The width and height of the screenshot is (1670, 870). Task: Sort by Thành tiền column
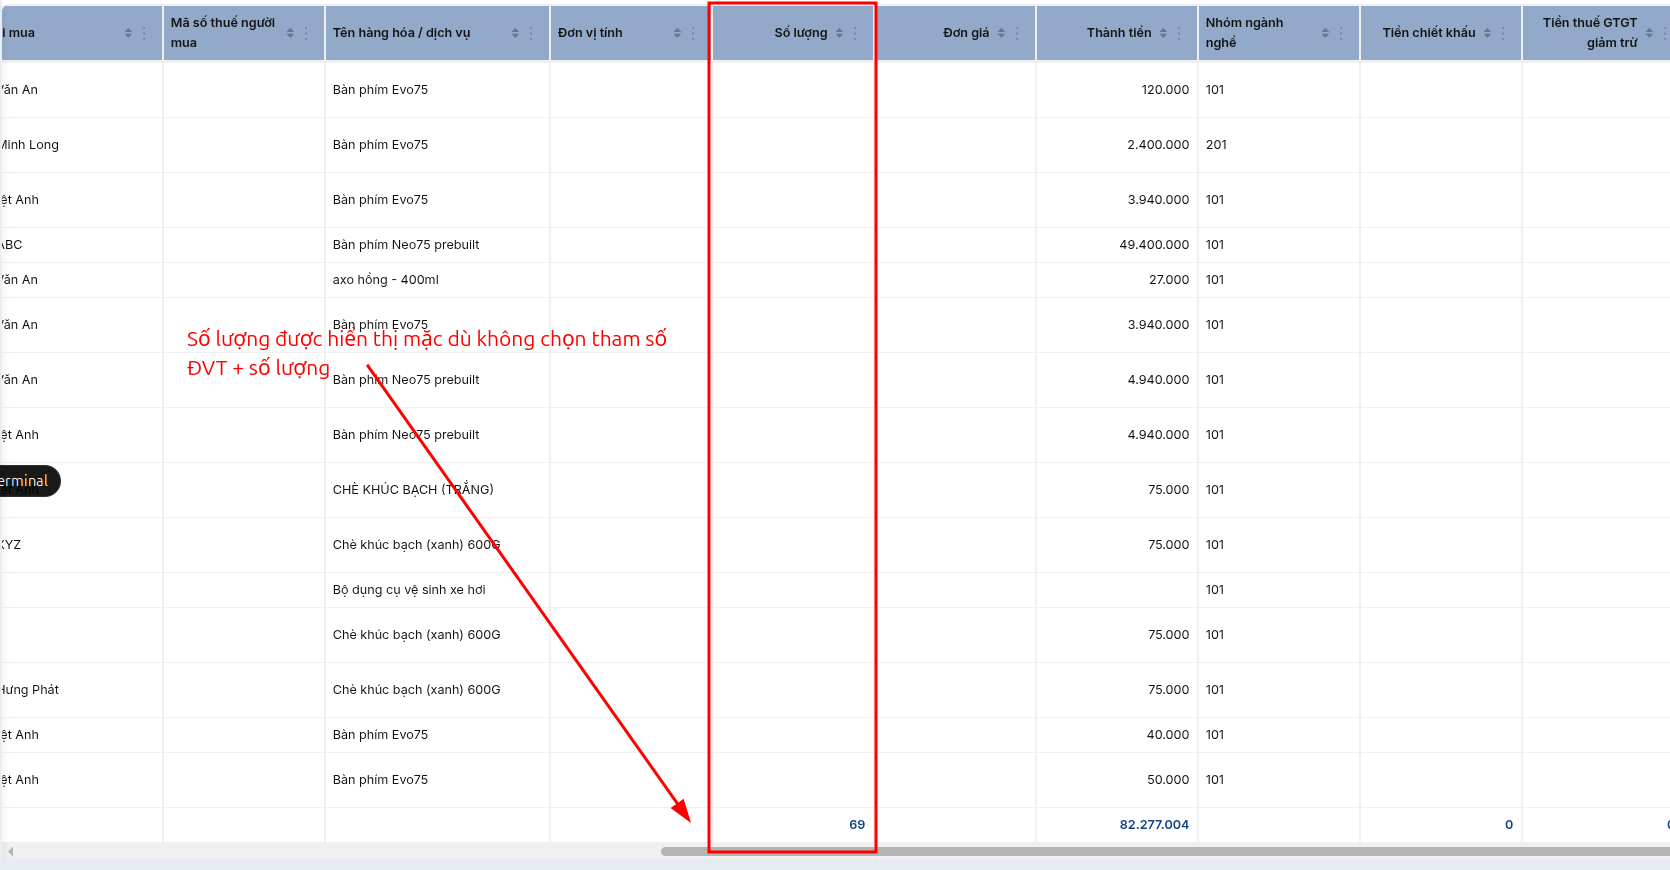[x=1163, y=33]
